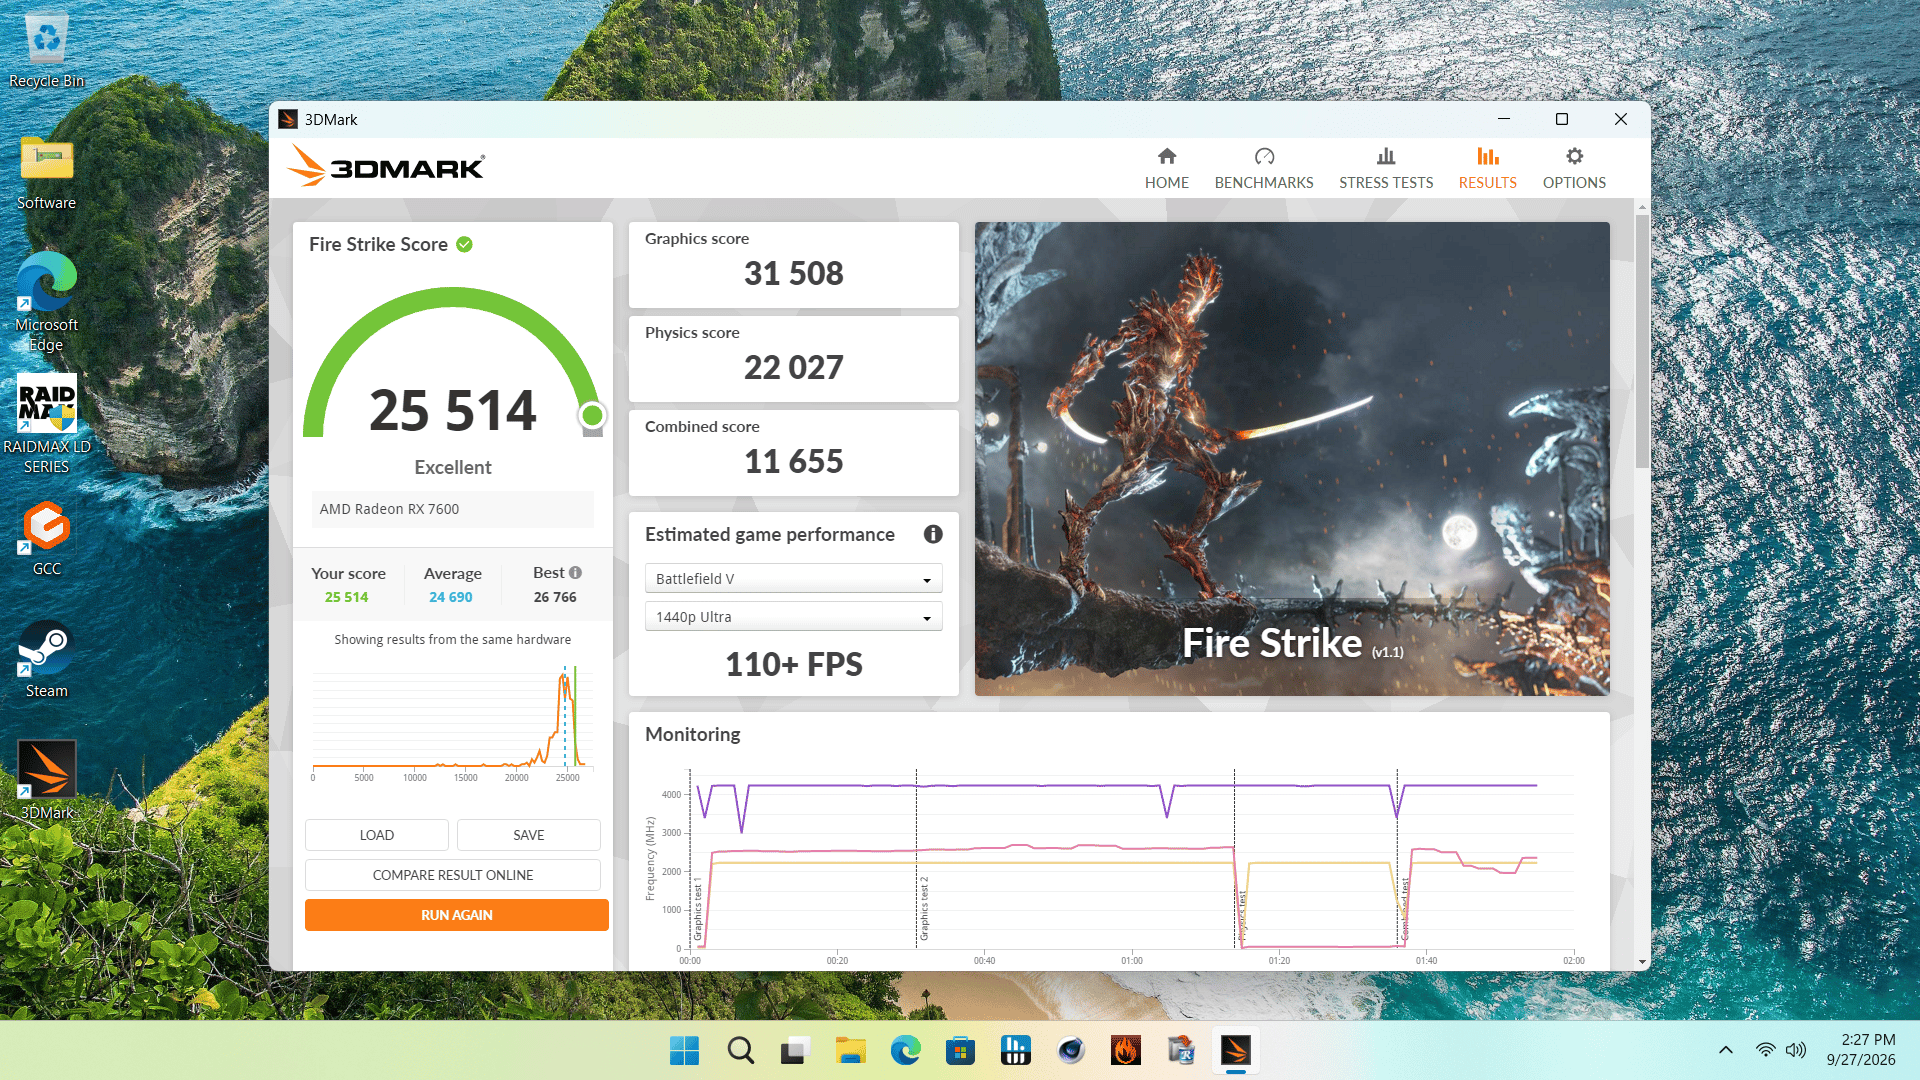This screenshot has height=1080, width=1920.
Task: Click the blue bars app taskbar icon
Action: coord(1015,1050)
